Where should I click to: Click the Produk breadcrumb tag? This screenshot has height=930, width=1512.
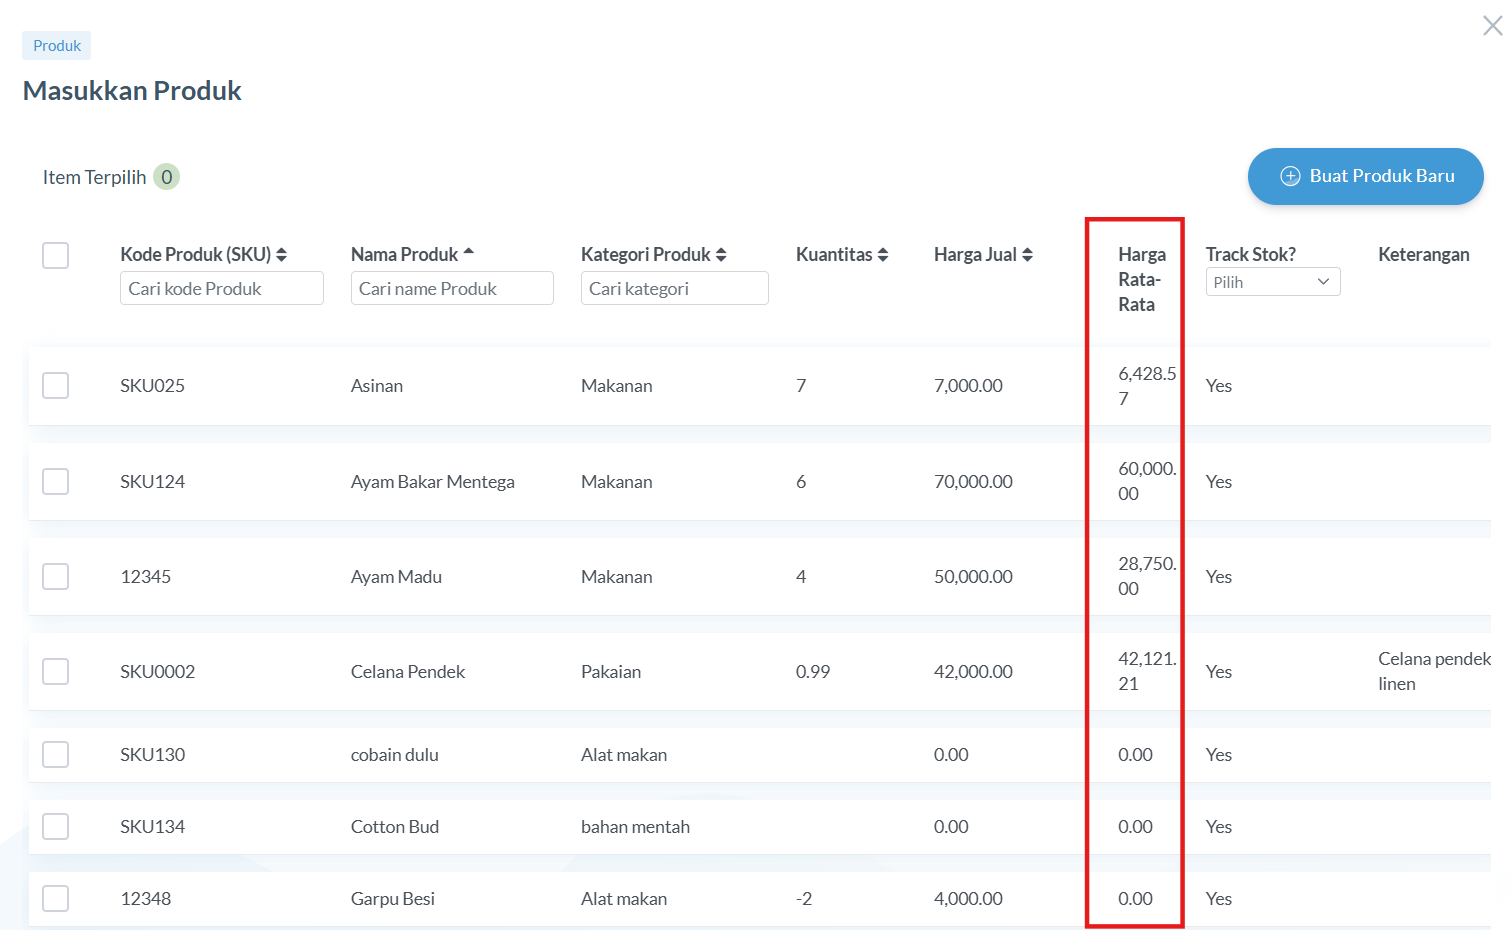[57, 46]
